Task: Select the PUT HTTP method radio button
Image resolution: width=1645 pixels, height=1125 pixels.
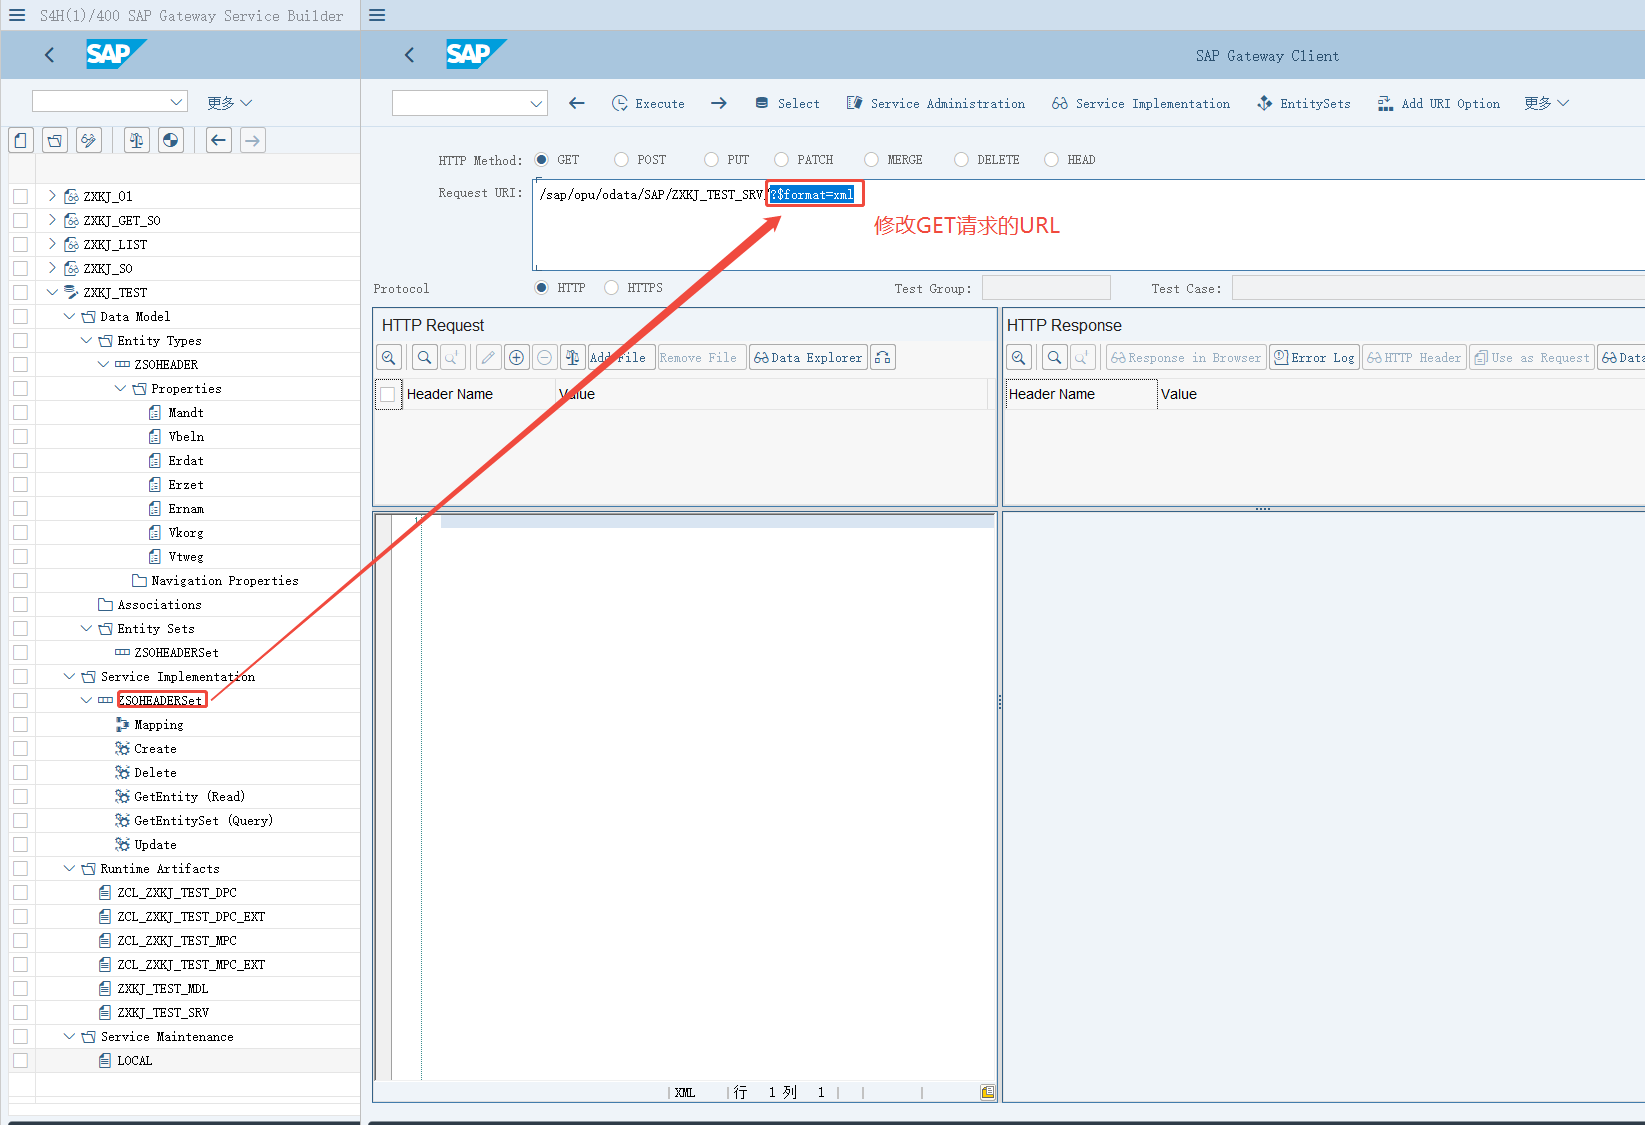Action: [x=711, y=160]
